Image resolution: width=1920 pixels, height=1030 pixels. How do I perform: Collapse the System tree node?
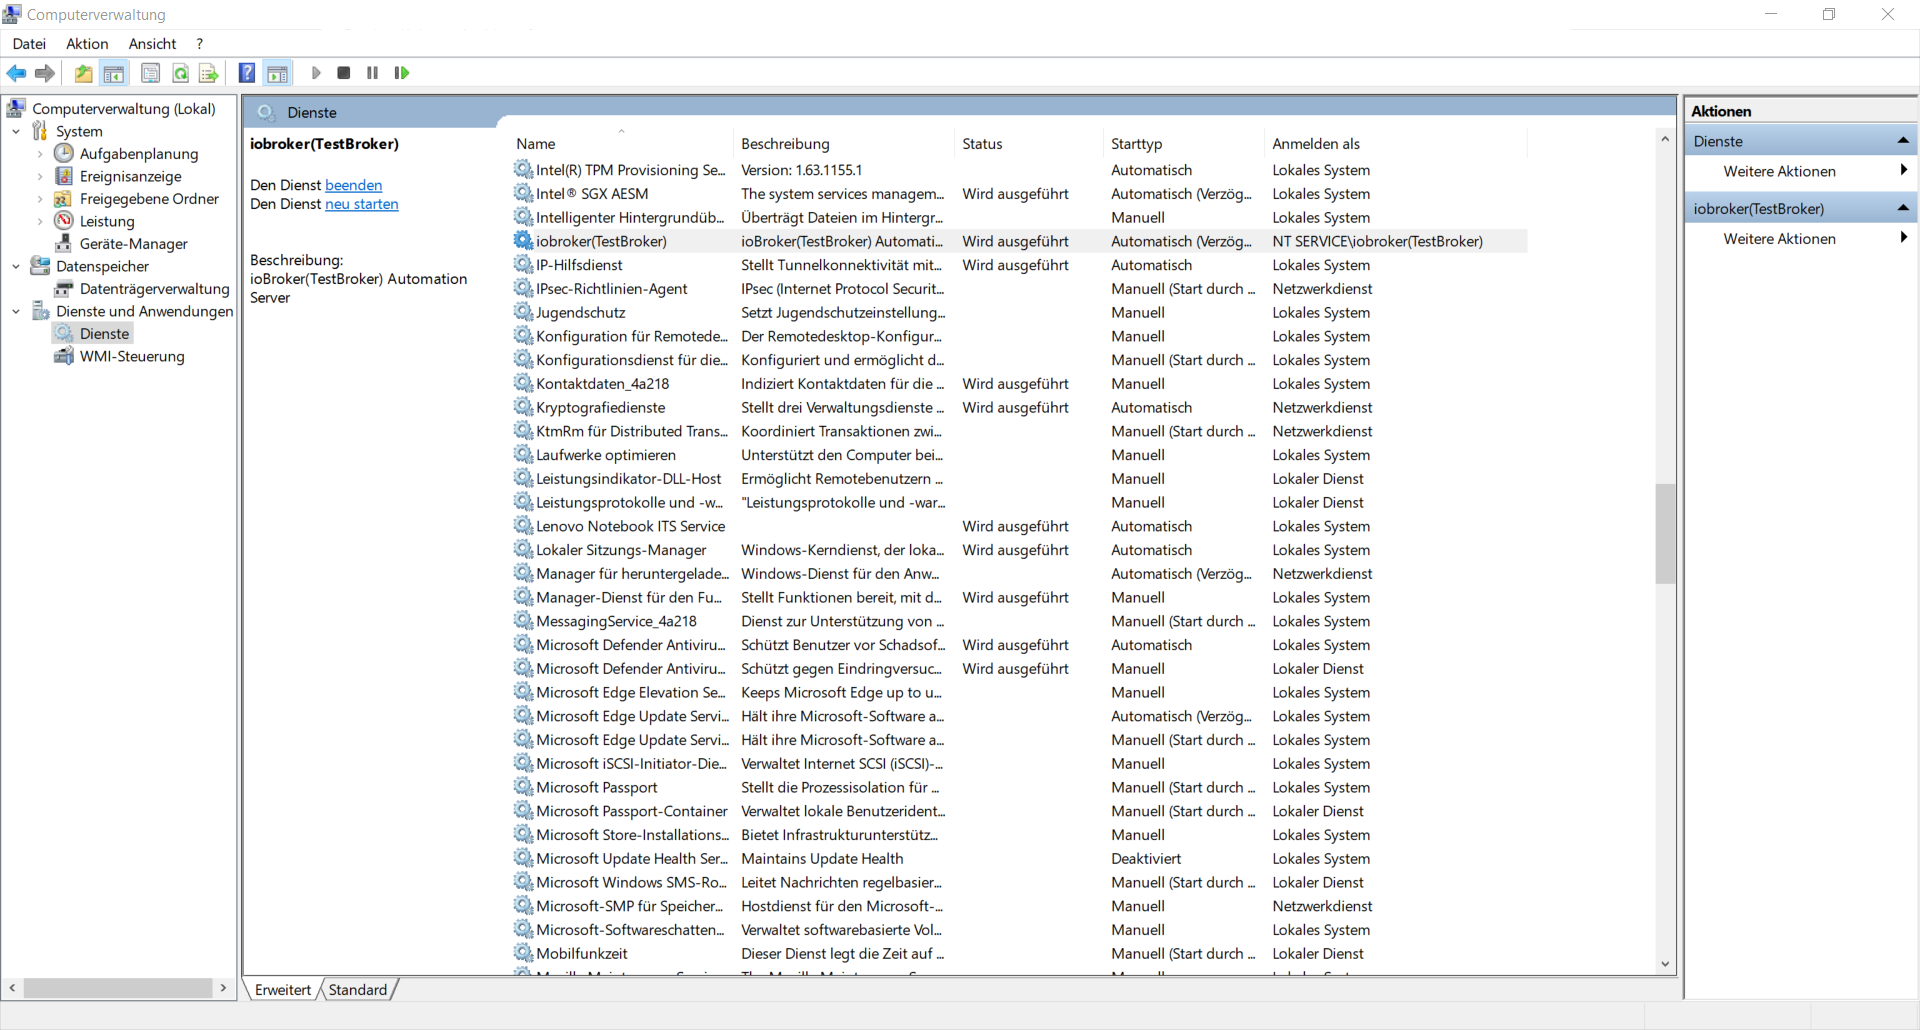pos(16,131)
